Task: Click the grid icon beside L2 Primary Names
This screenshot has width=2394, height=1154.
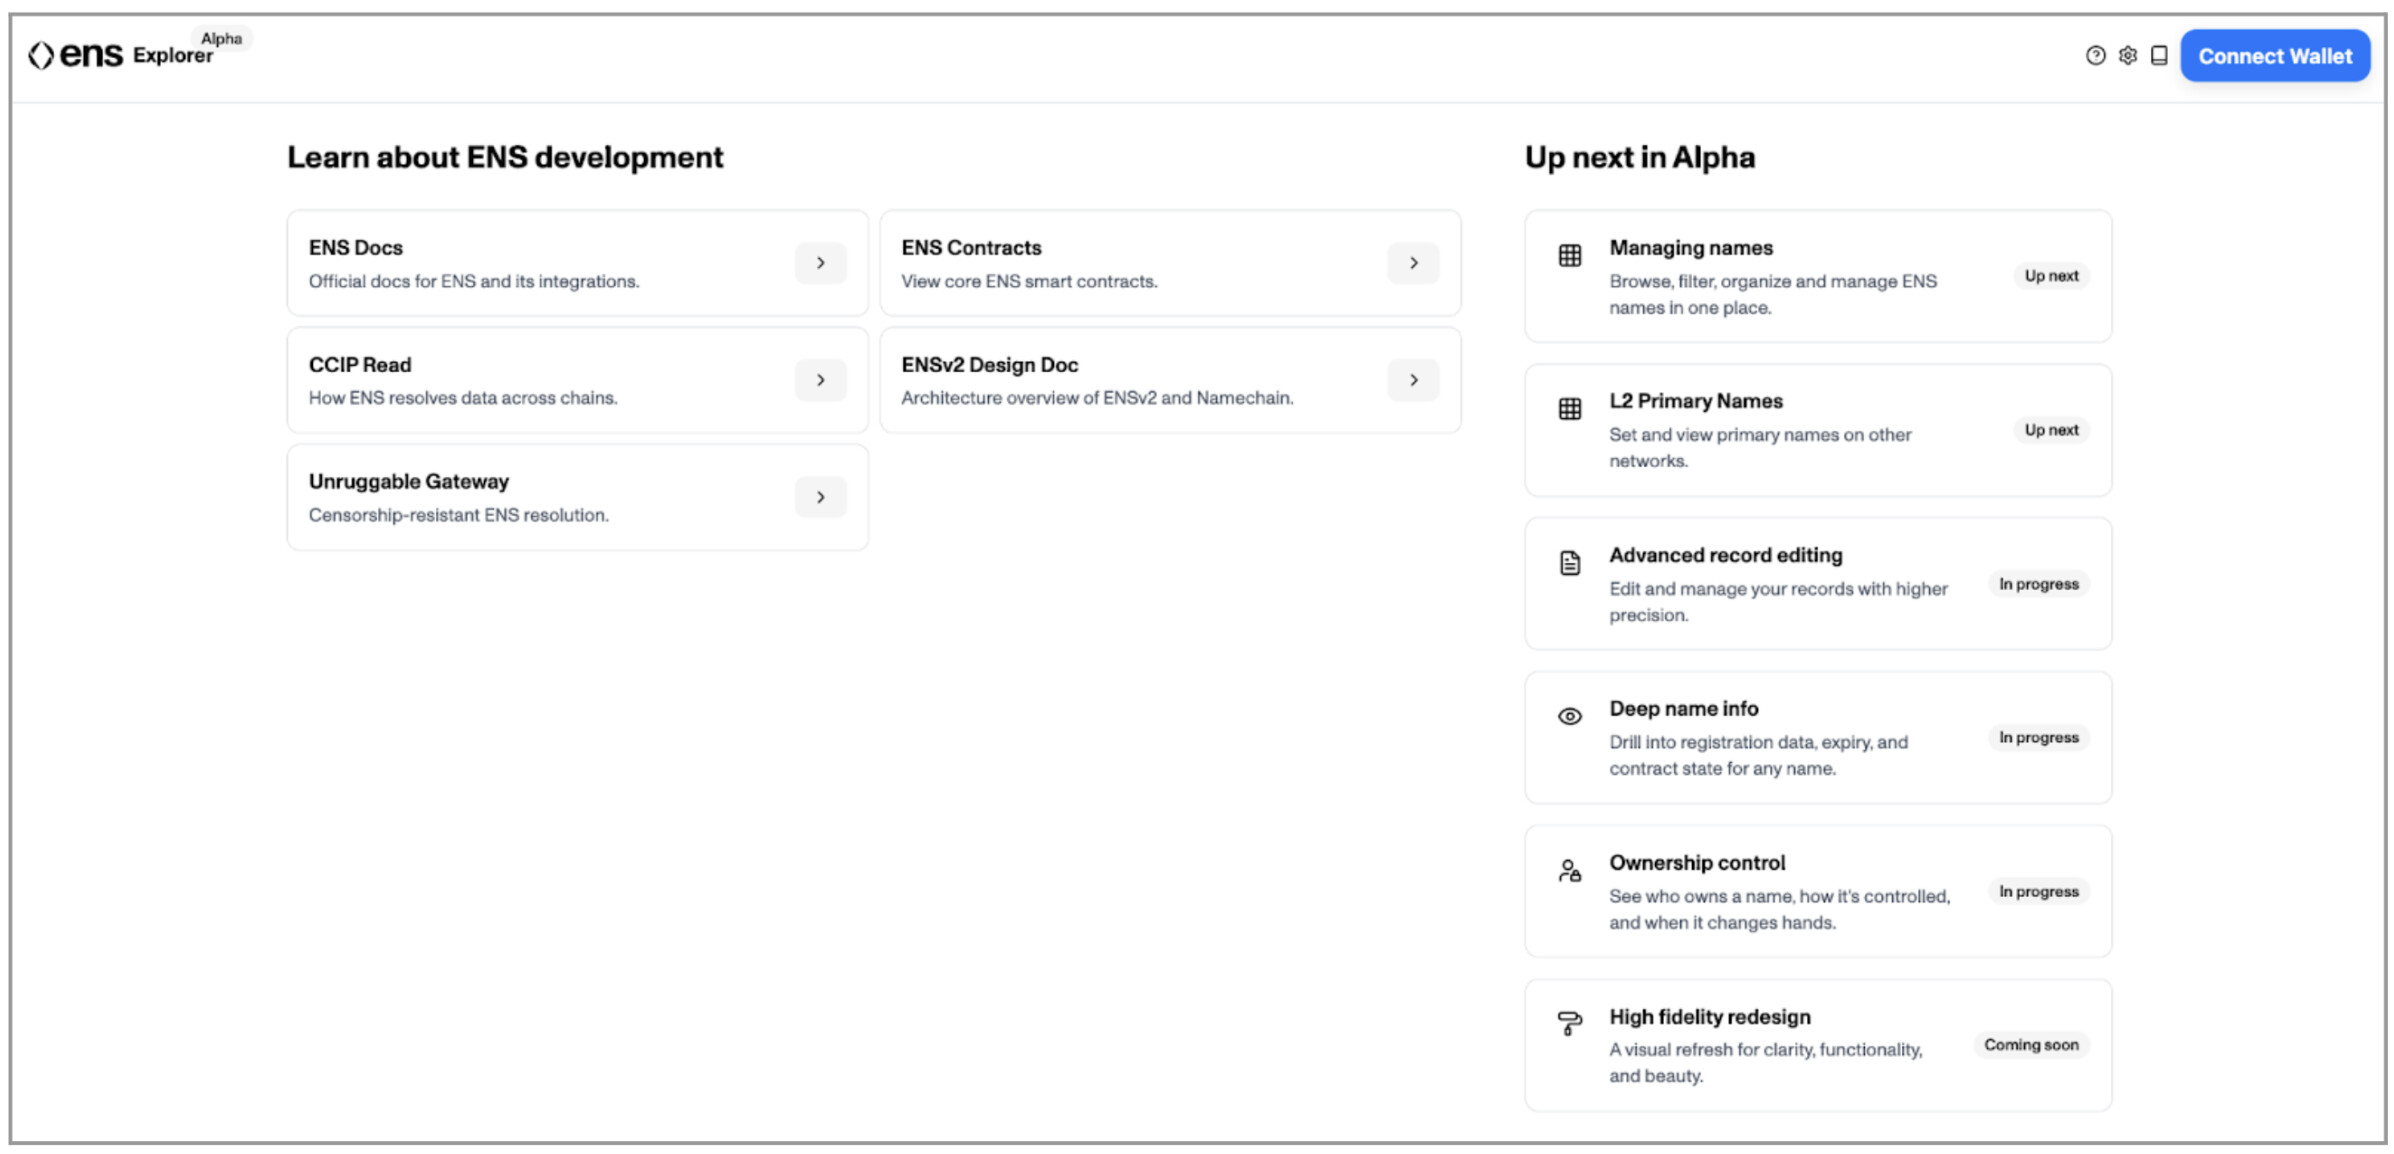Action: coord(1569,409)
